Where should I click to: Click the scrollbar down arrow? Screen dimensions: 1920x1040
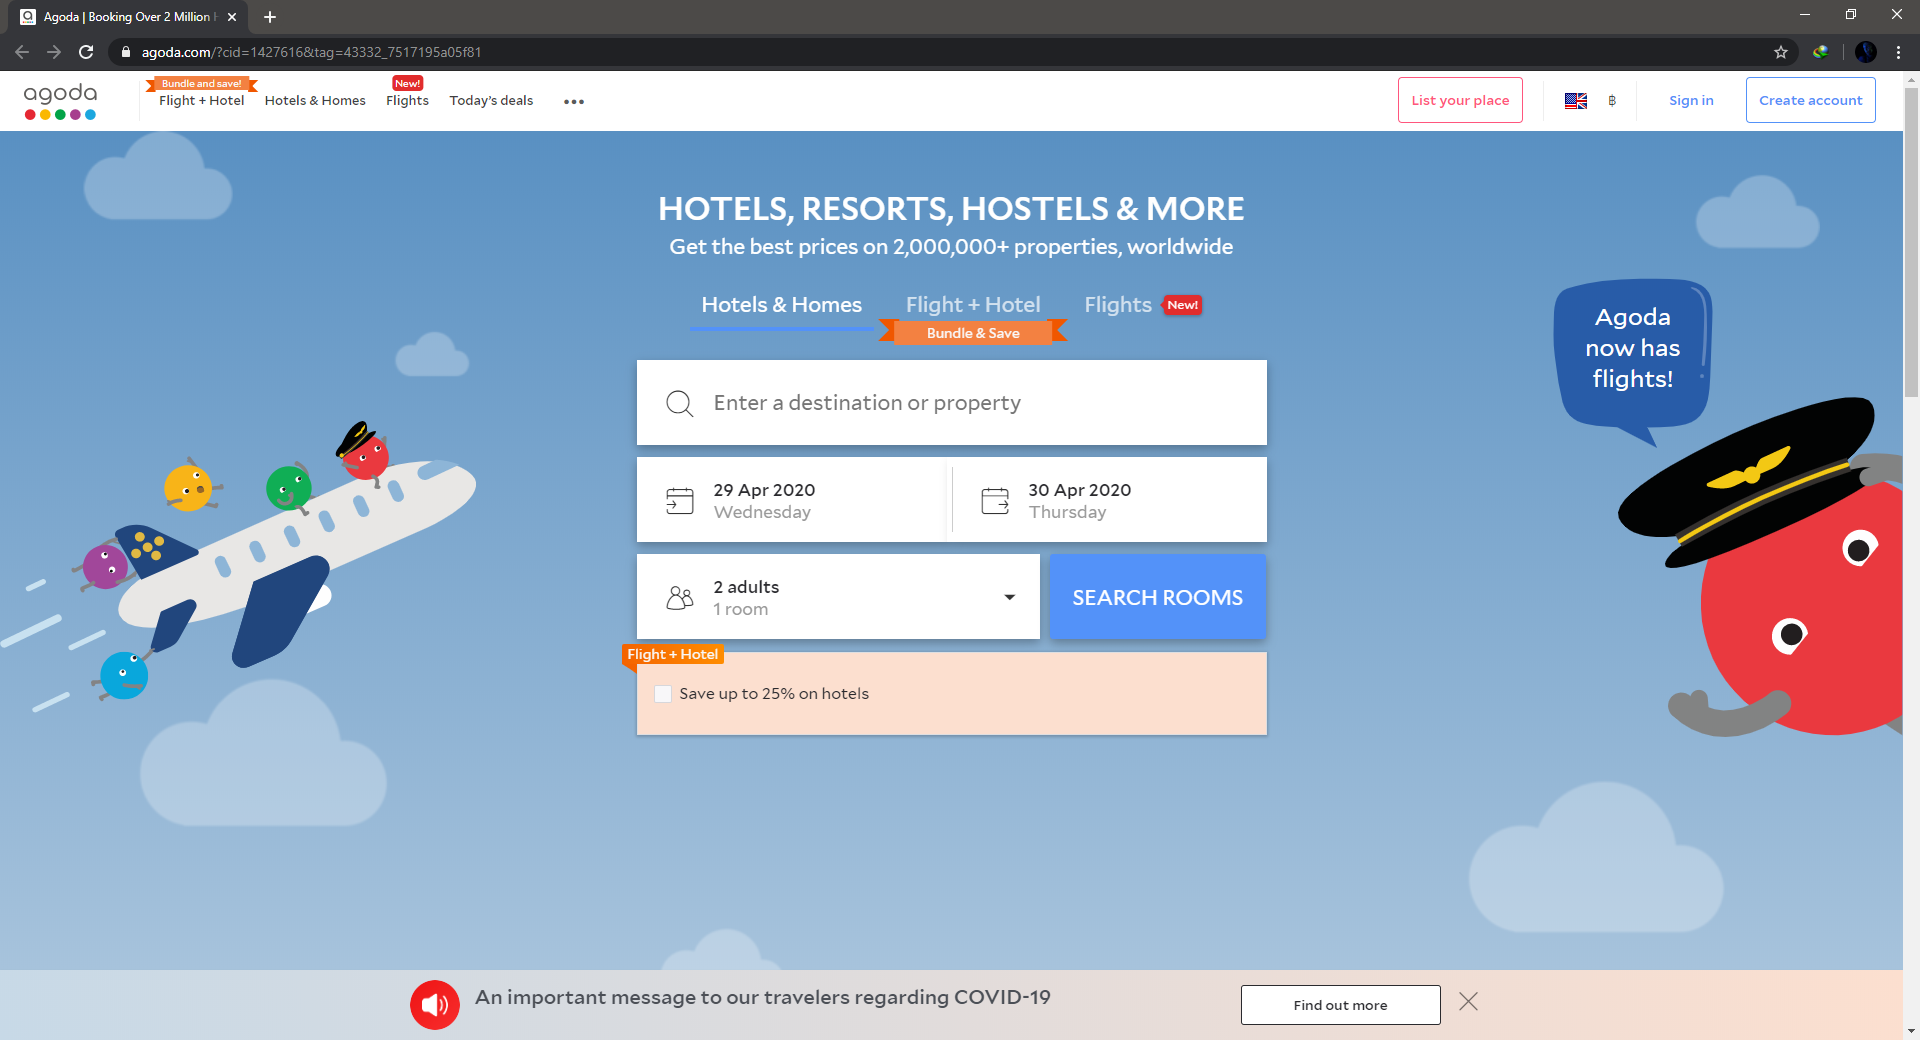(x=1911, y=1031)
